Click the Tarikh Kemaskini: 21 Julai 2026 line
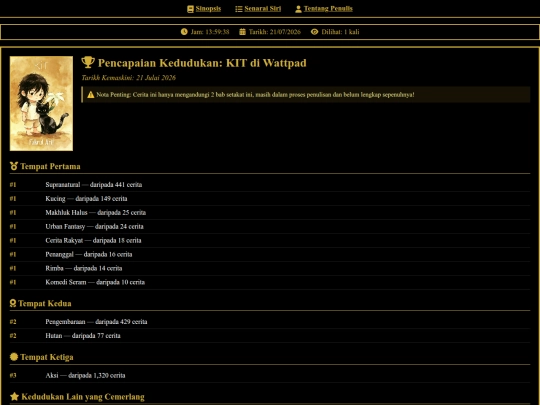This screenshot has height=405, width=540. (x=128, y=77)
